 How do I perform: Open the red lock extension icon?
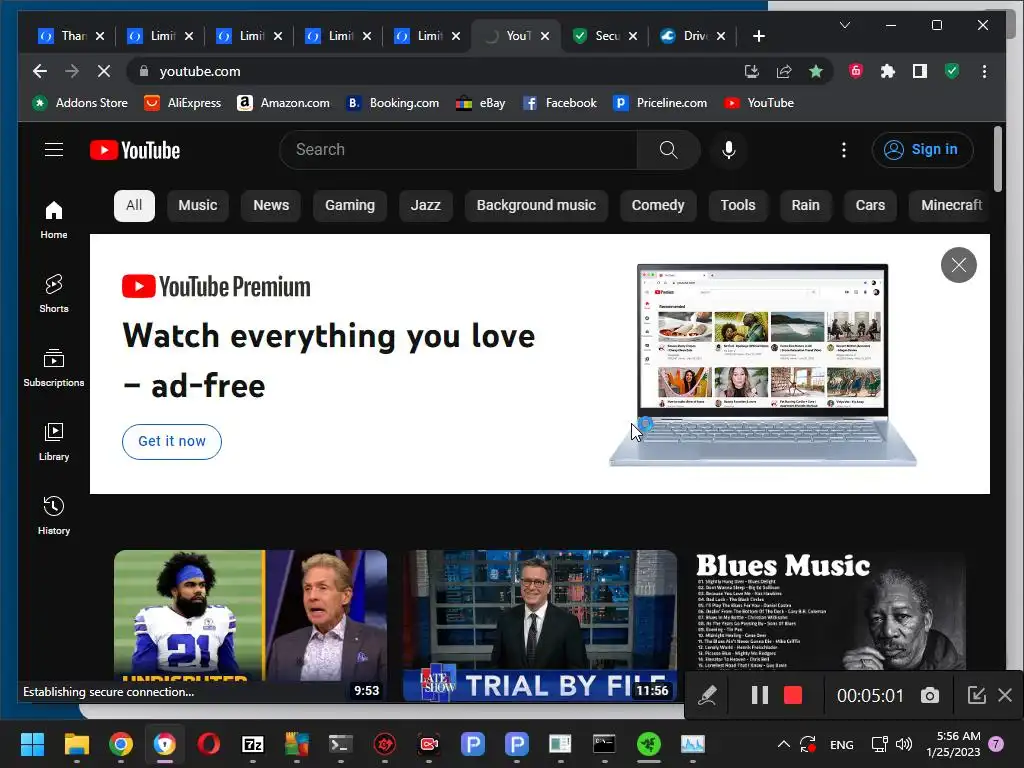(x=856, y=71)
